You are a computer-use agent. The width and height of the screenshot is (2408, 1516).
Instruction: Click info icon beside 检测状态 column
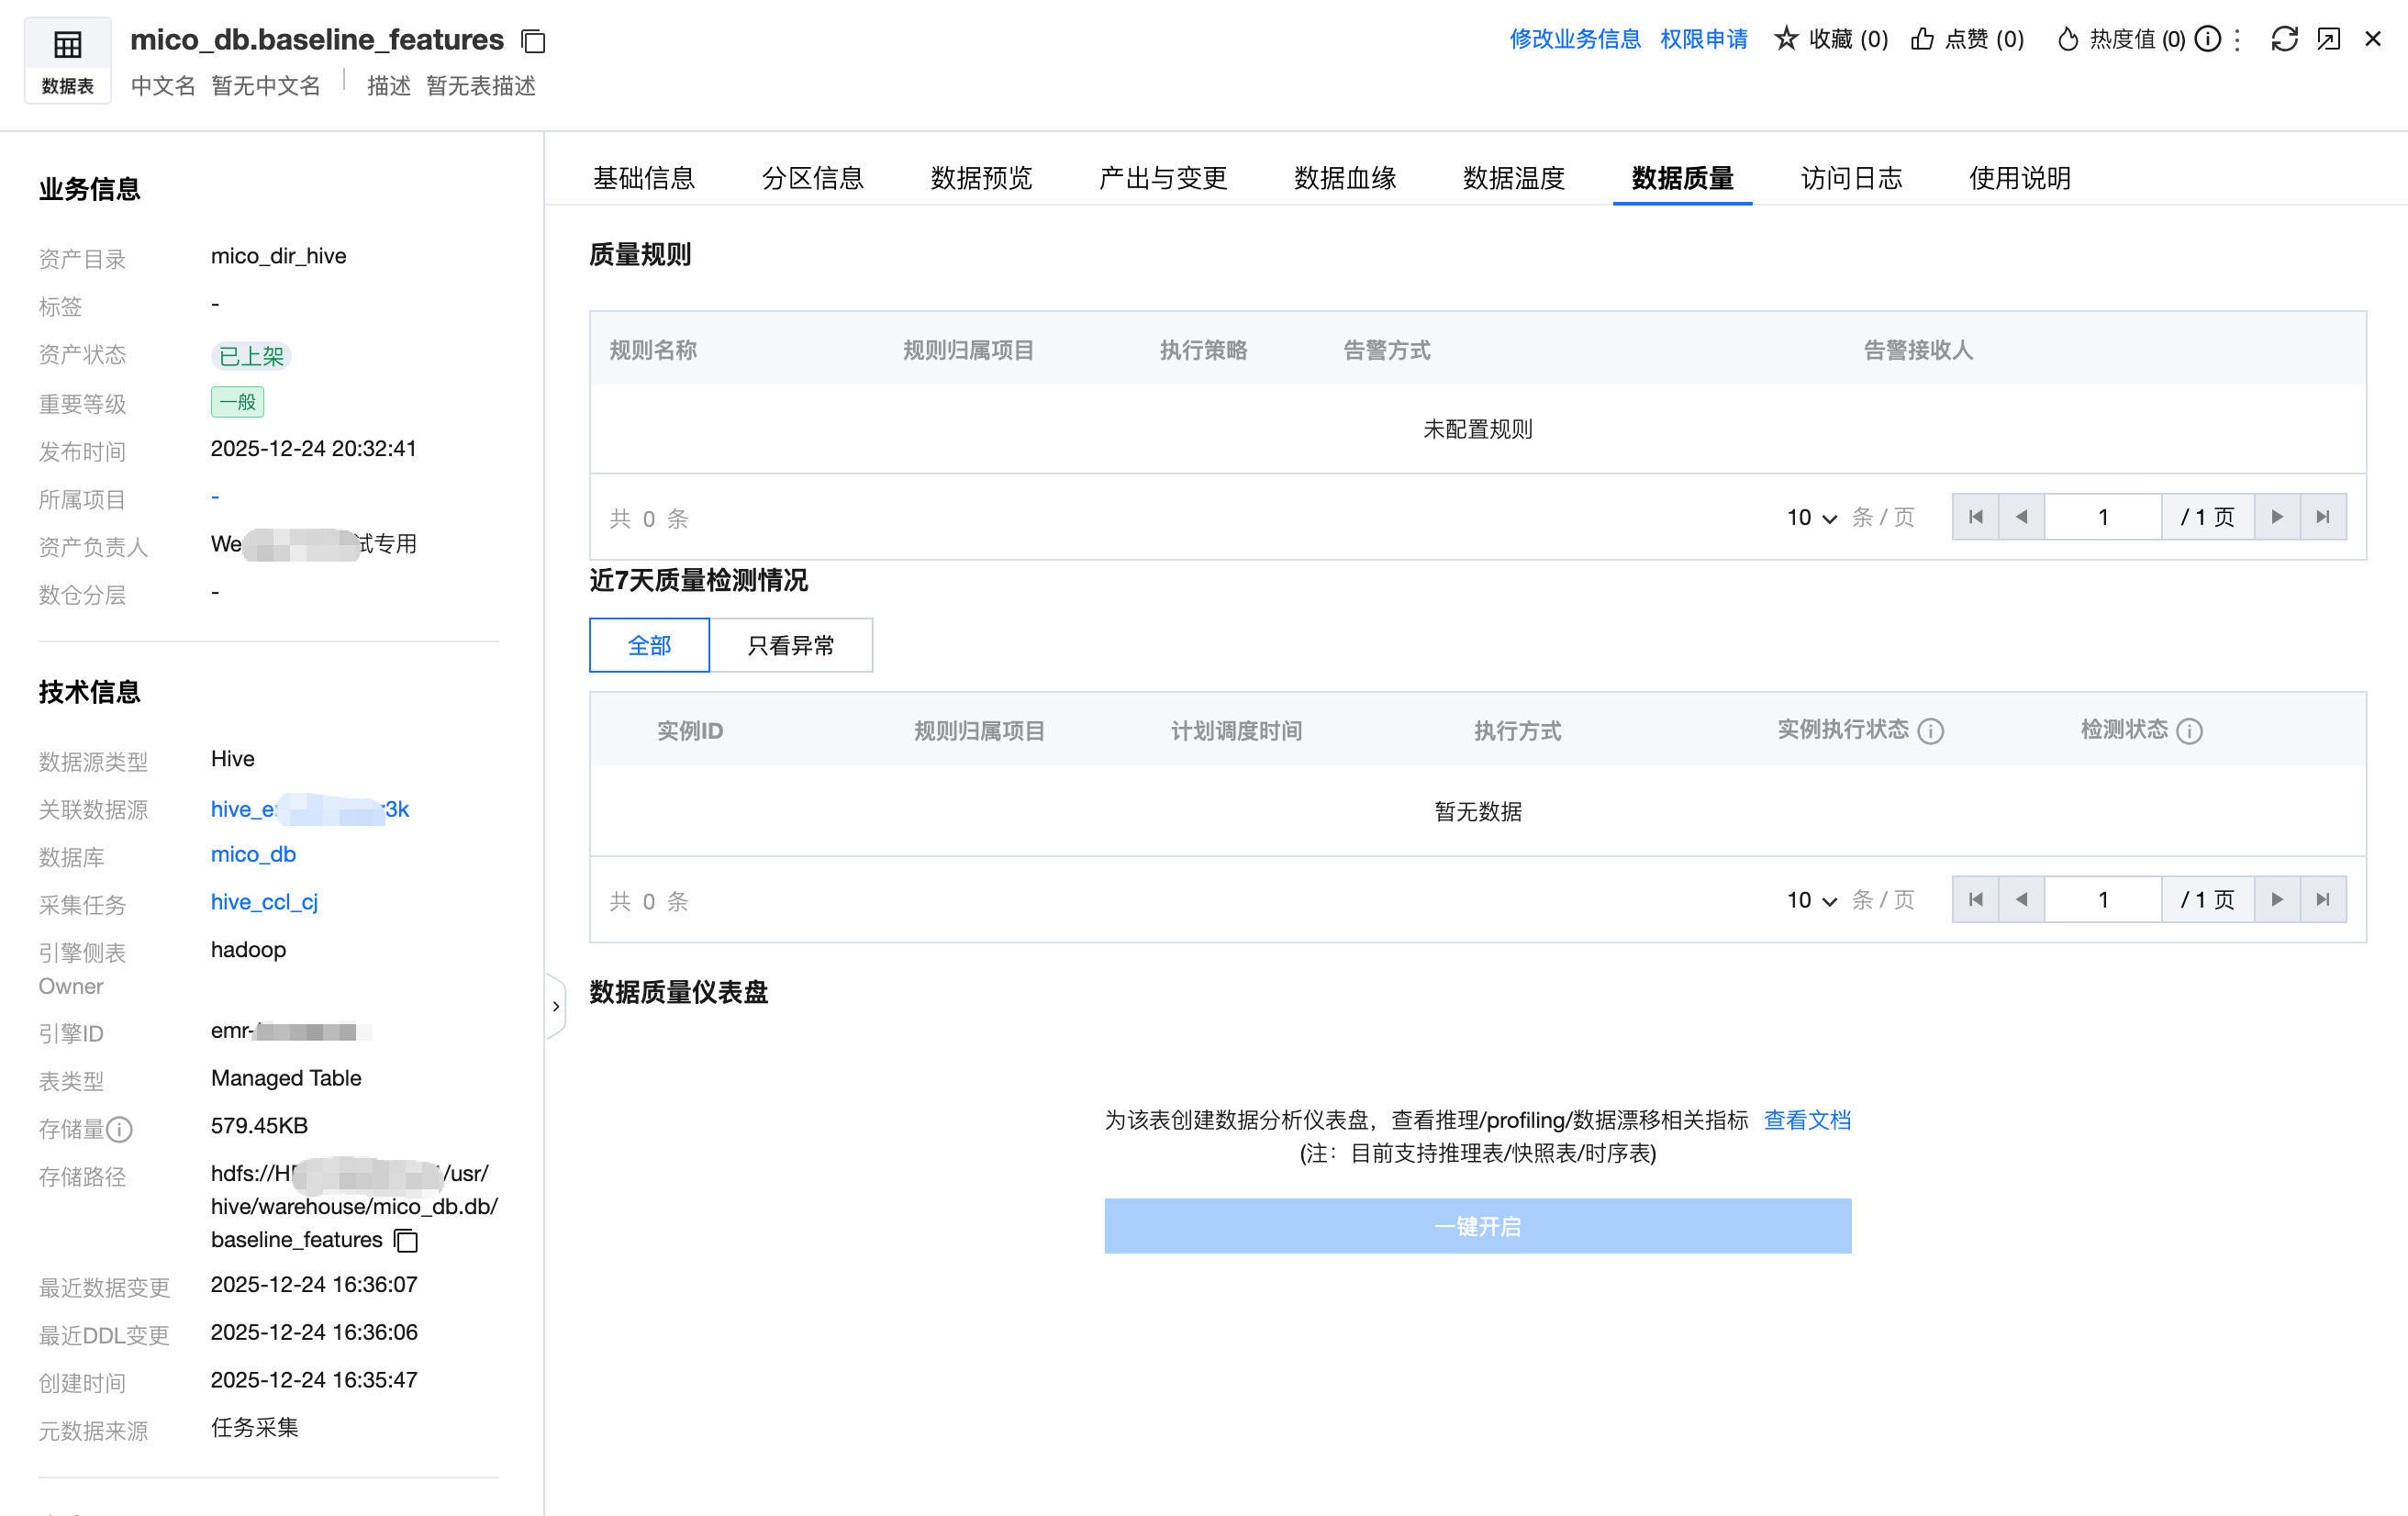(2189, 731)
